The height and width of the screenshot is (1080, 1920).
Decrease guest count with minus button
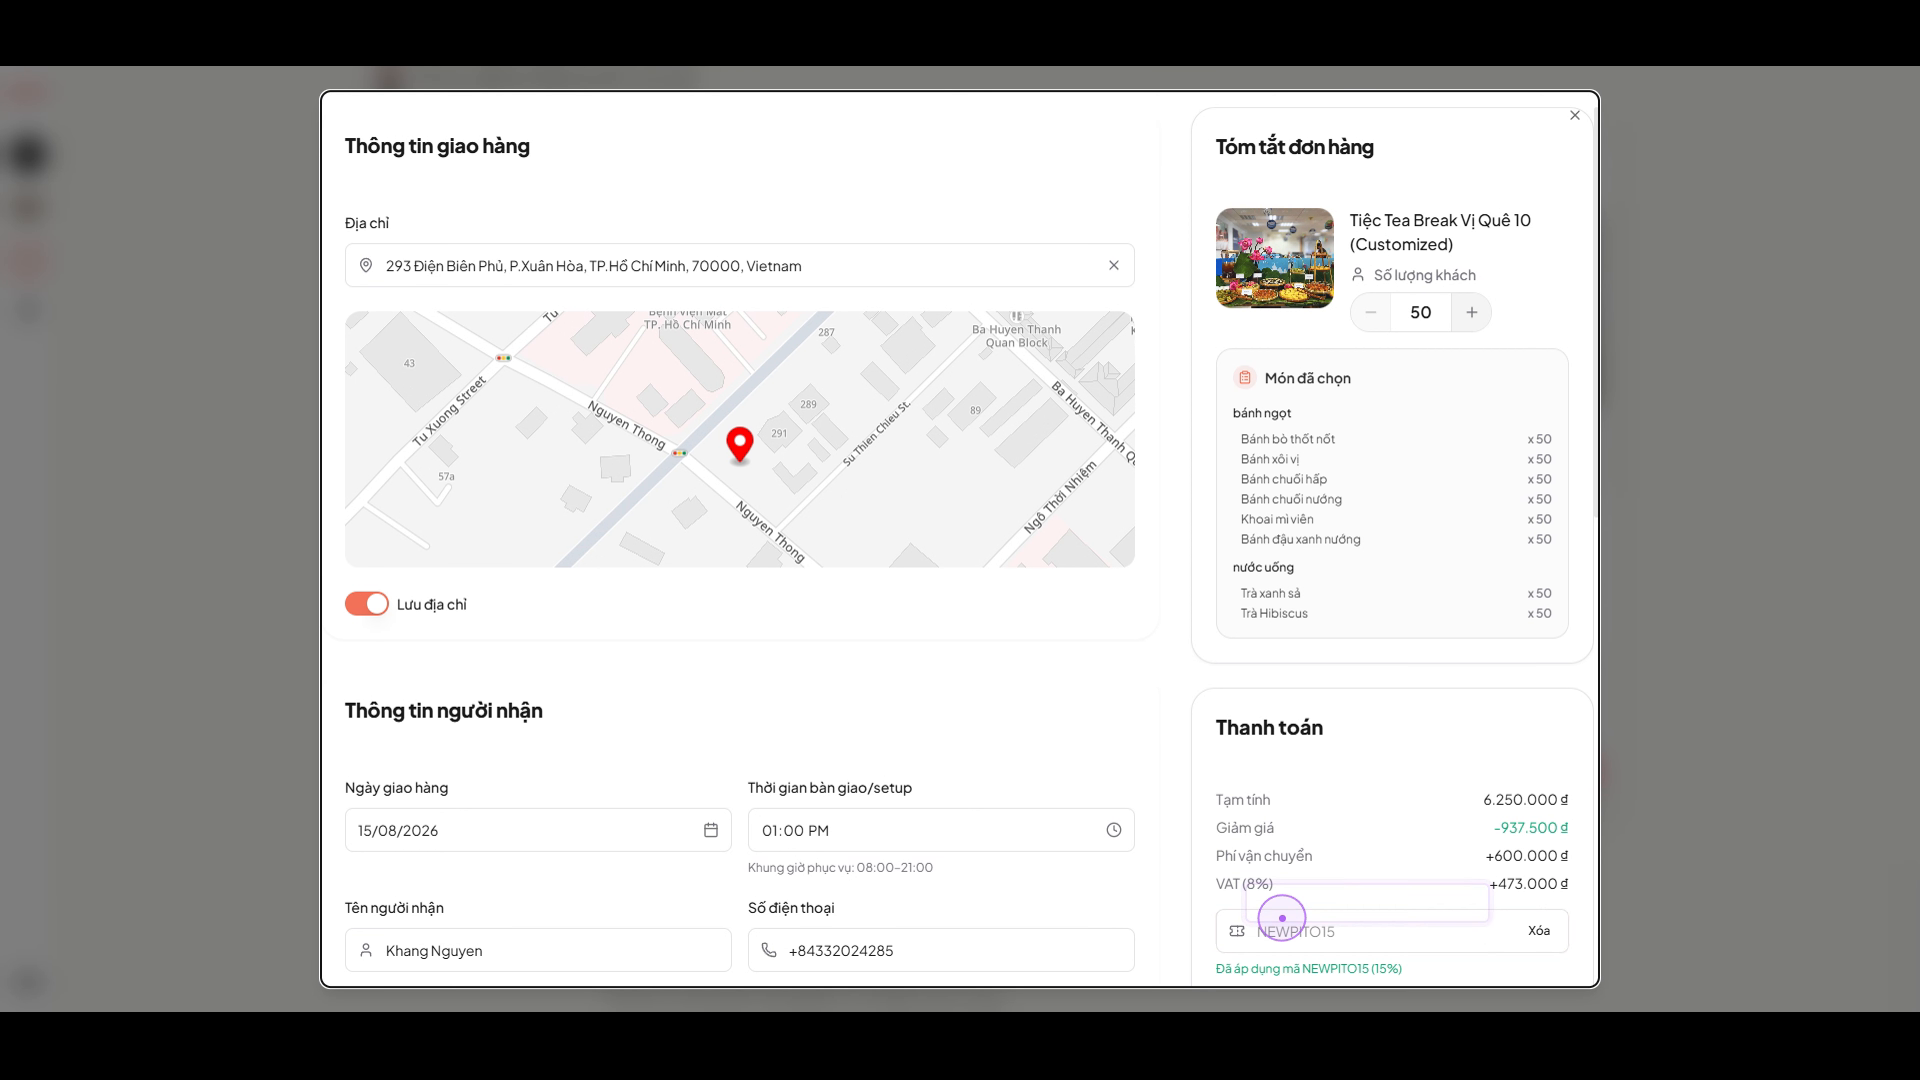click(x=1371, y=313)
